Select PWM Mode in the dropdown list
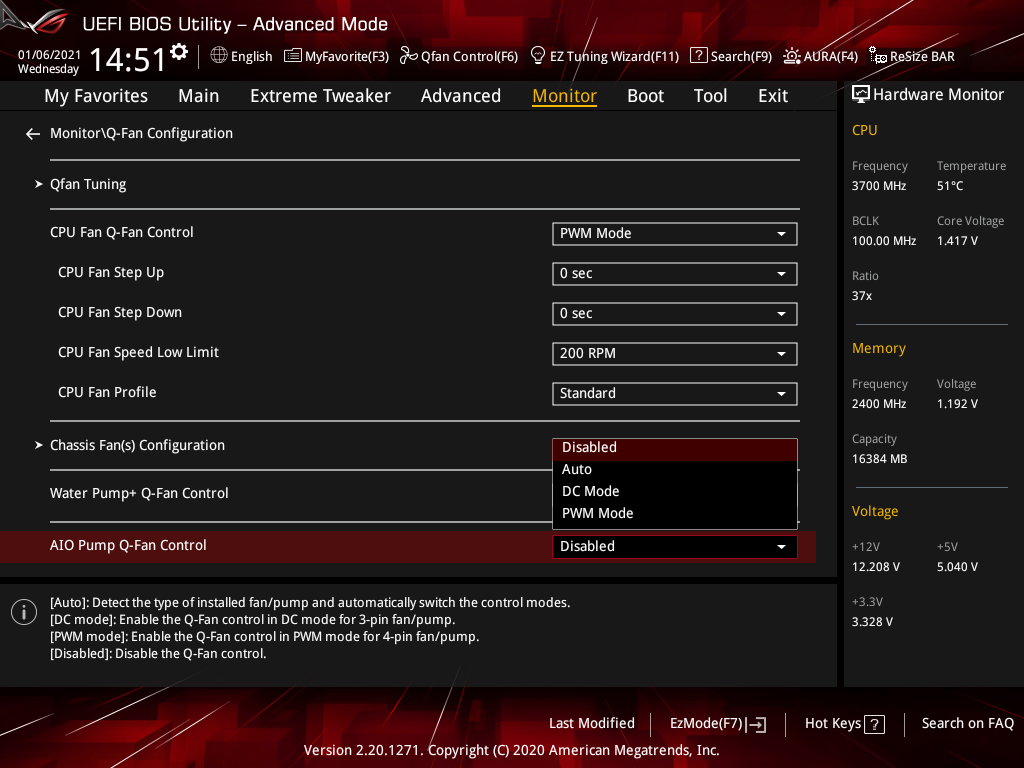This screenshot has width=1024, height=768. click(675, 513)
